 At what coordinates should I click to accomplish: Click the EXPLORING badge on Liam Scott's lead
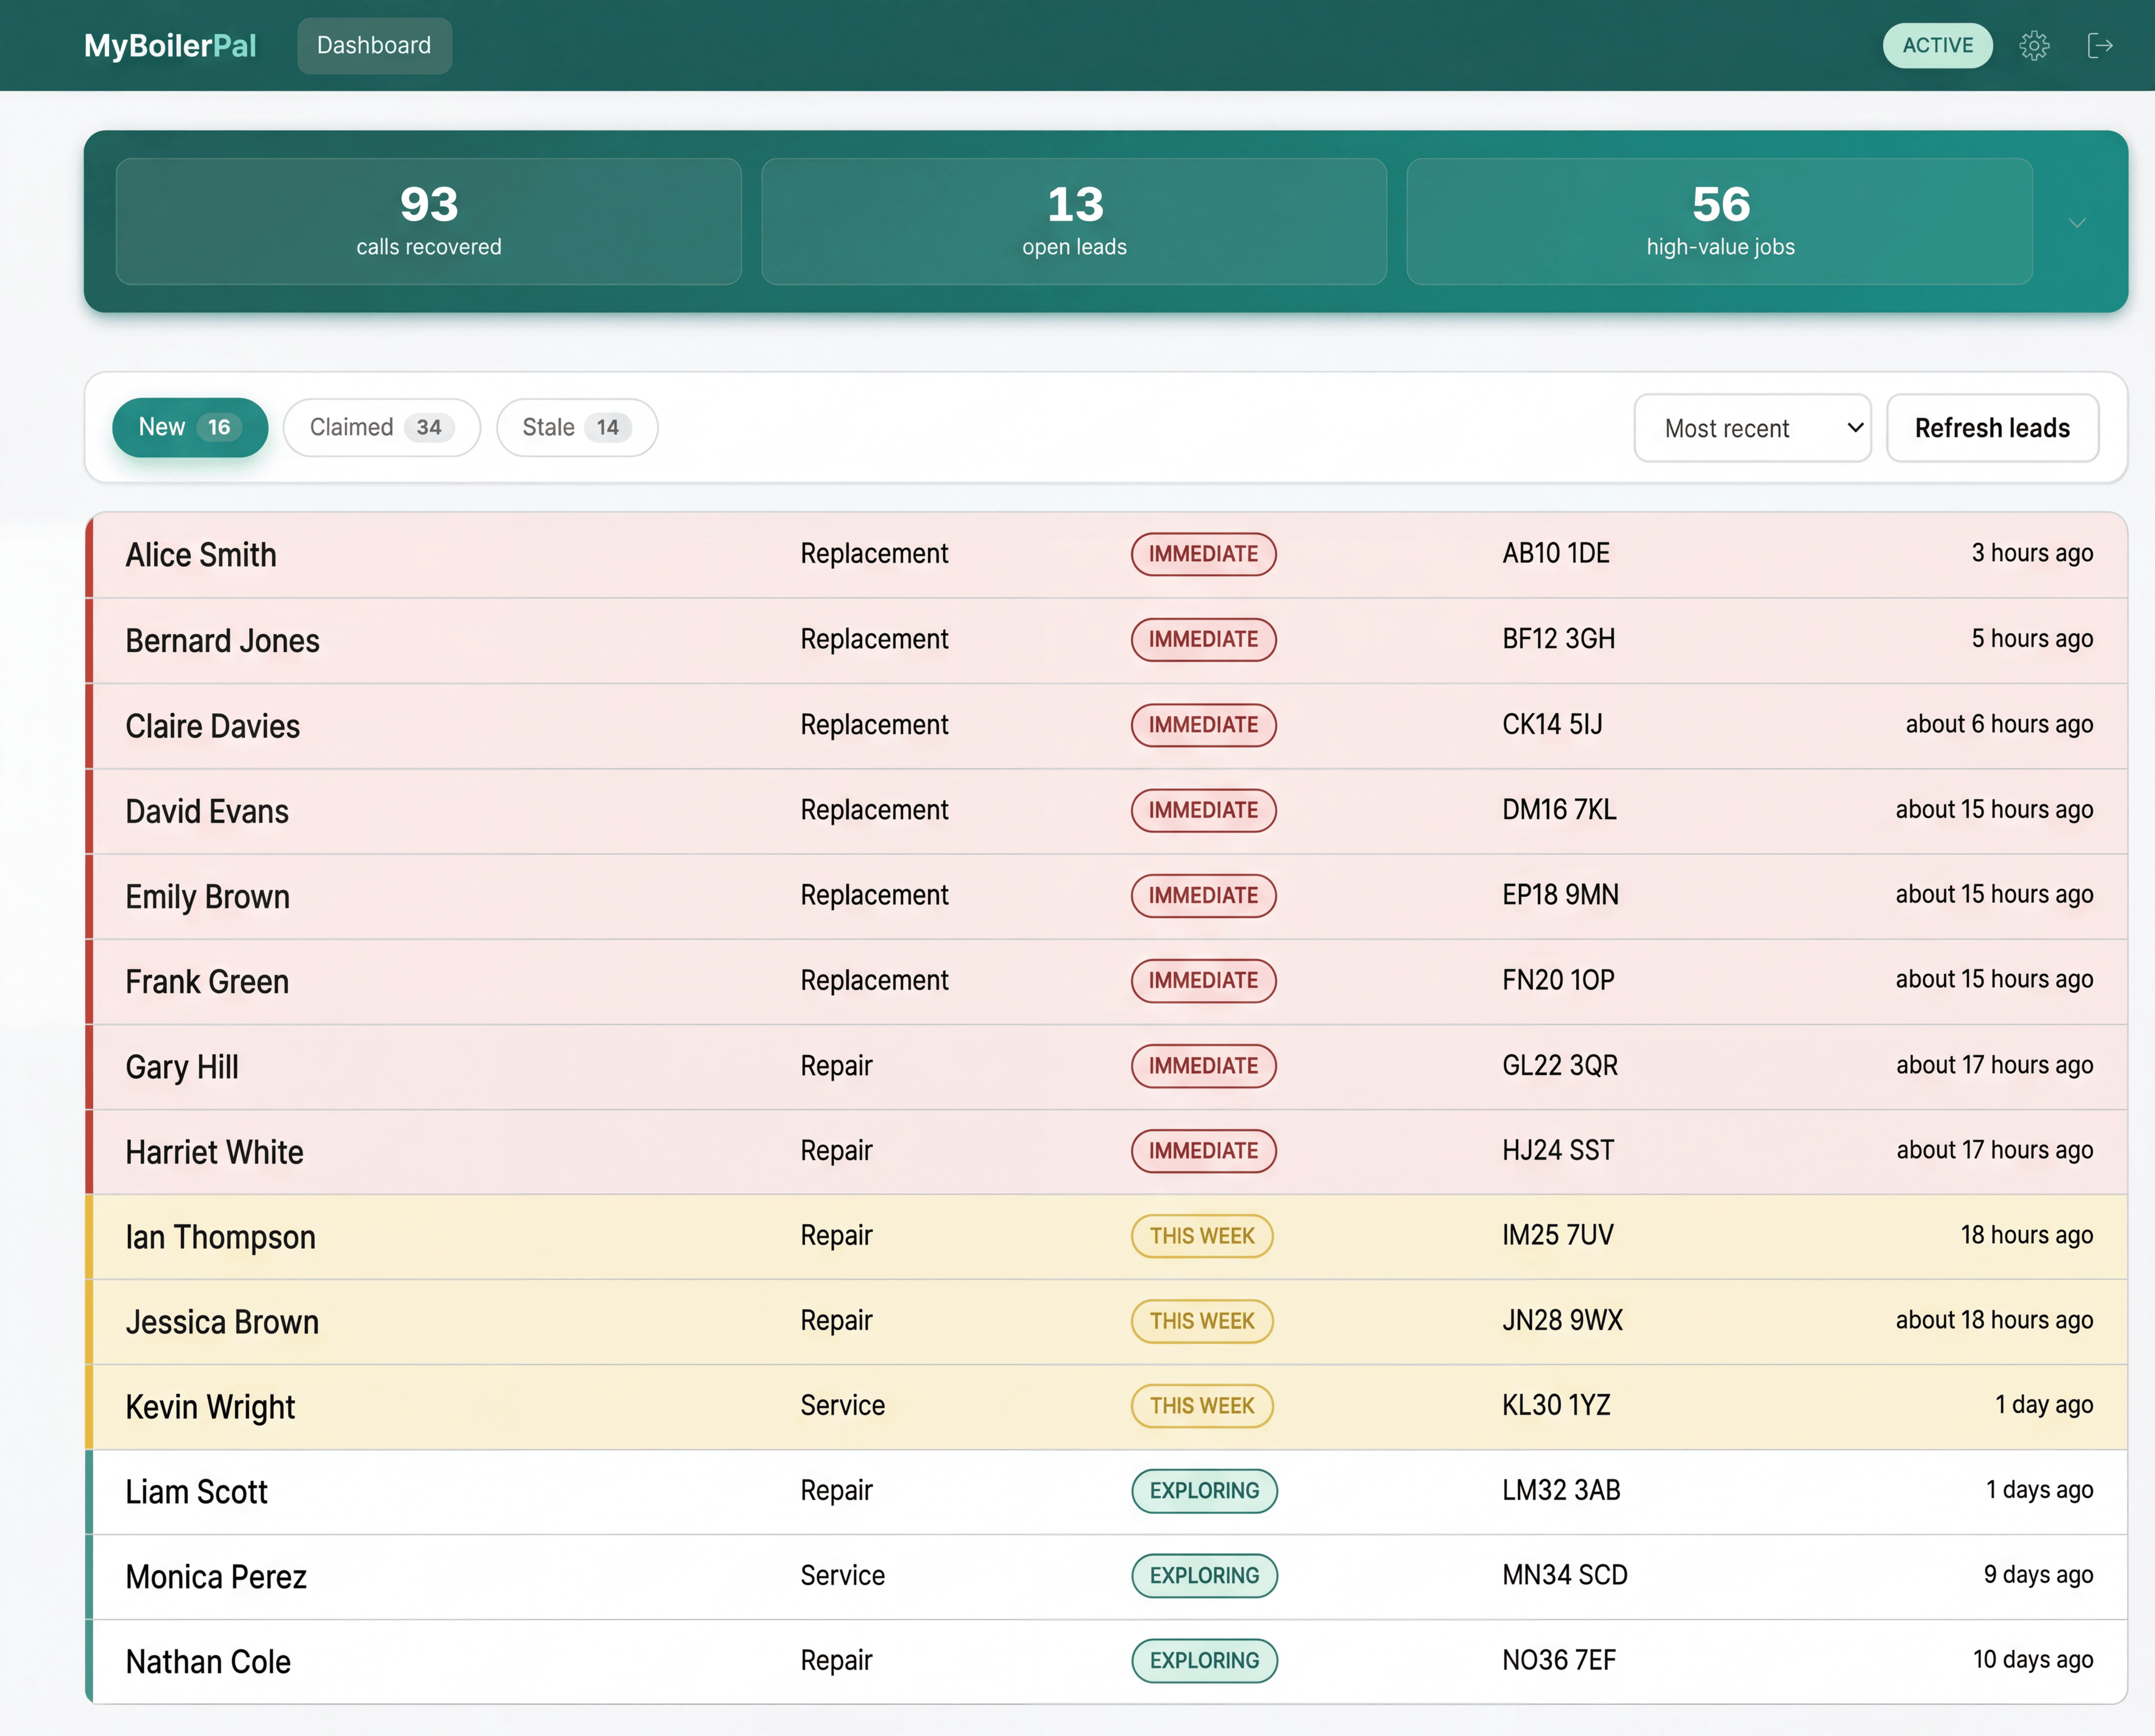pyautogui.click(x=1203, y=1491)
